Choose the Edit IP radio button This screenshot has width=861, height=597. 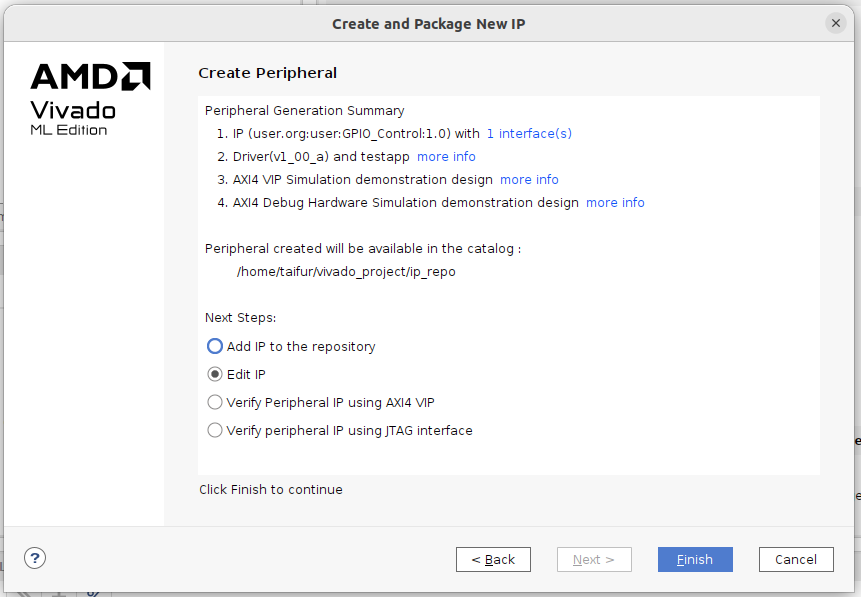[x=215, y=375]
